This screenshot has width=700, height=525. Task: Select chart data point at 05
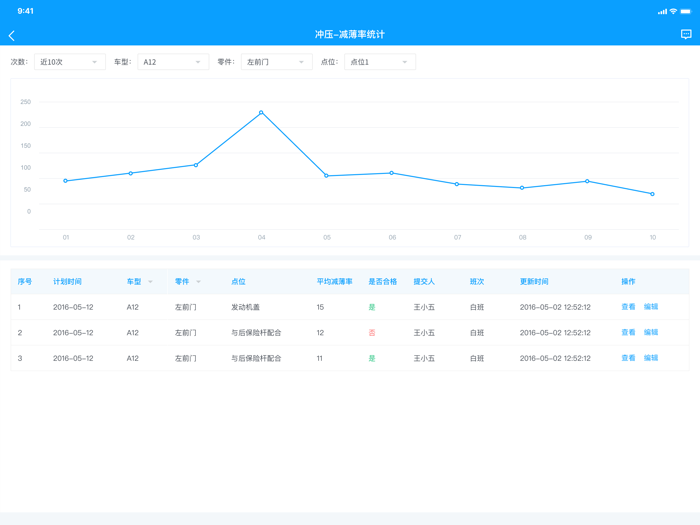point(326,176)
